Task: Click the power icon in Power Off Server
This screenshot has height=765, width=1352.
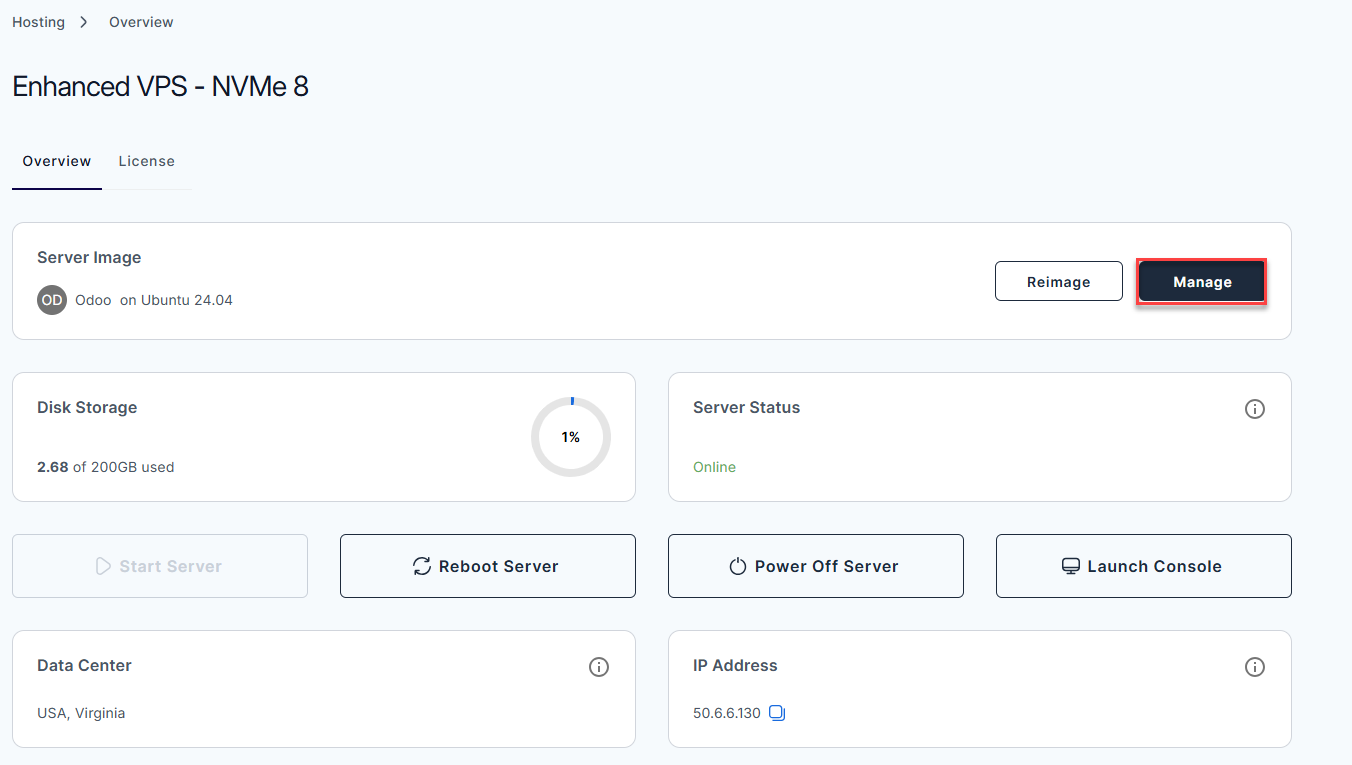Action: click(737, 566)
